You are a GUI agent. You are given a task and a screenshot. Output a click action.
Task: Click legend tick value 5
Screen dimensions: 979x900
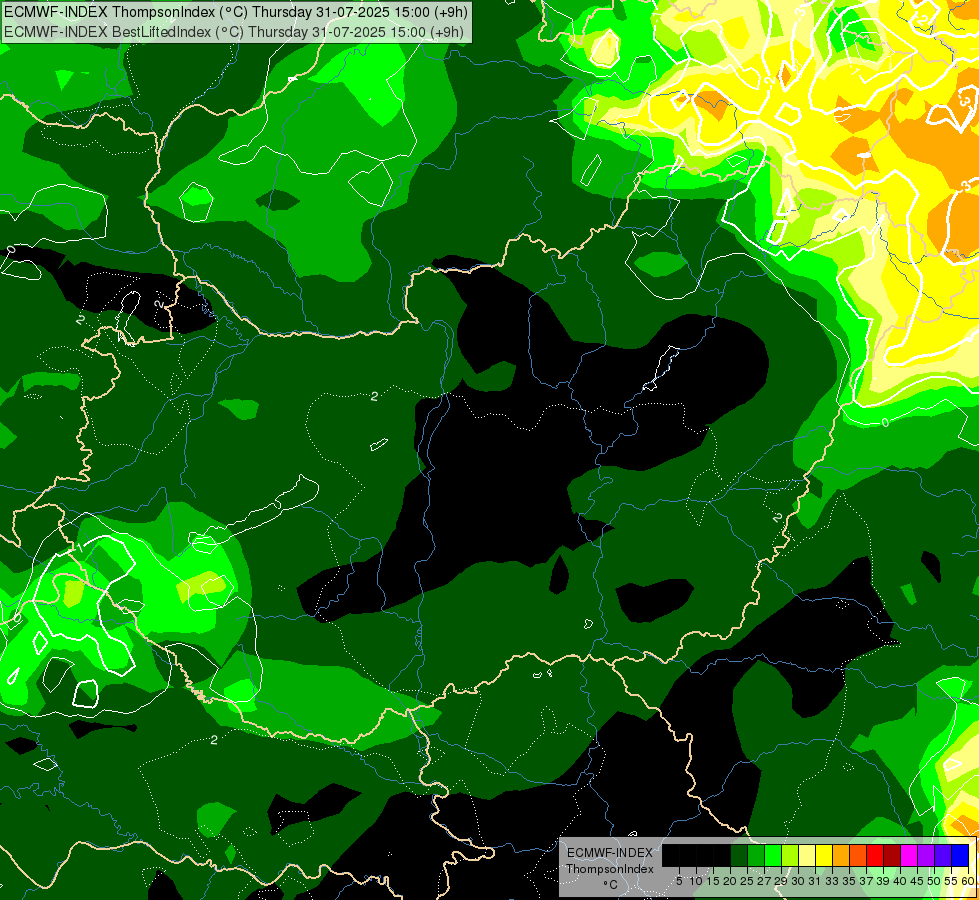tap(679, 881)
